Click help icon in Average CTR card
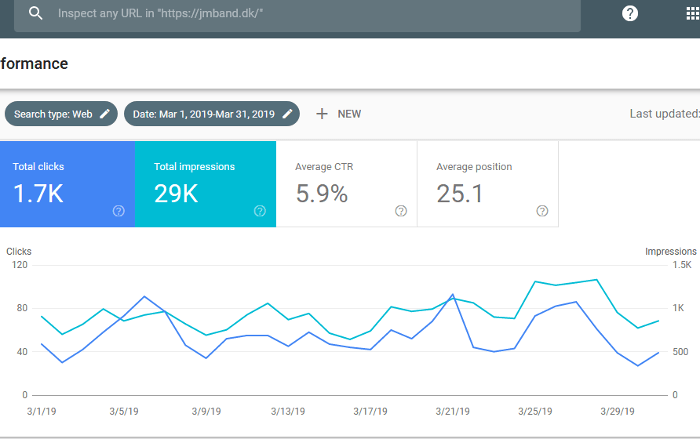Viewport: 700px width, 439px height. 401,211
